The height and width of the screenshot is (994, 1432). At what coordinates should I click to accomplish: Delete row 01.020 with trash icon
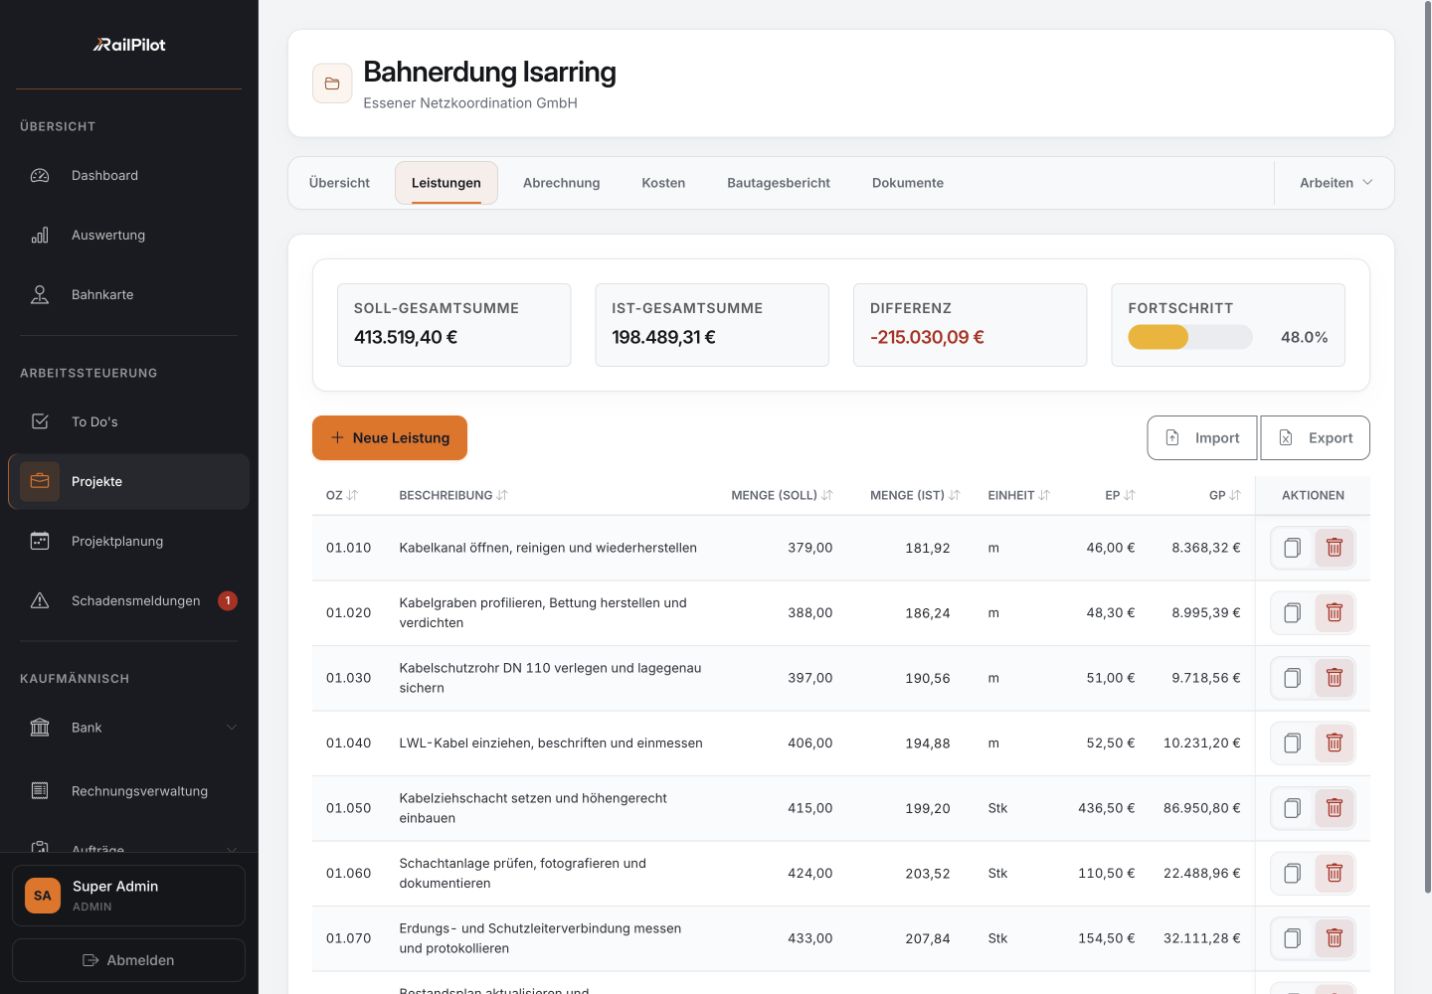[x=1334, y=613]
